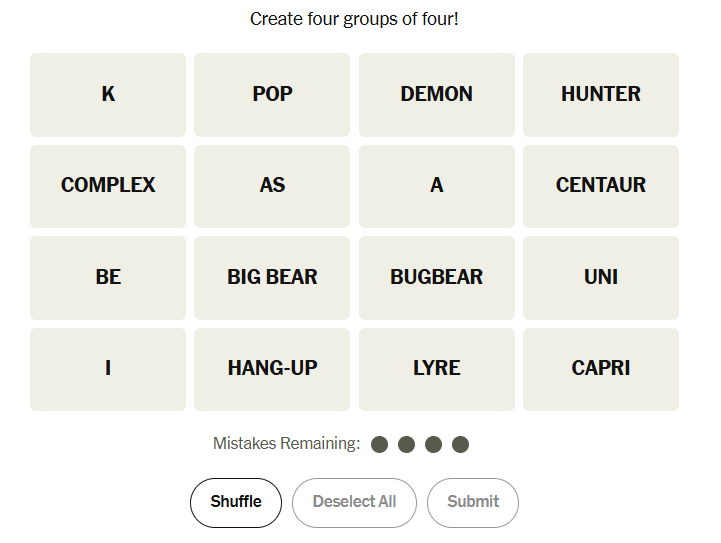Choose the CENTAUR tile
721x543 pixels.
tap(600, 186)
